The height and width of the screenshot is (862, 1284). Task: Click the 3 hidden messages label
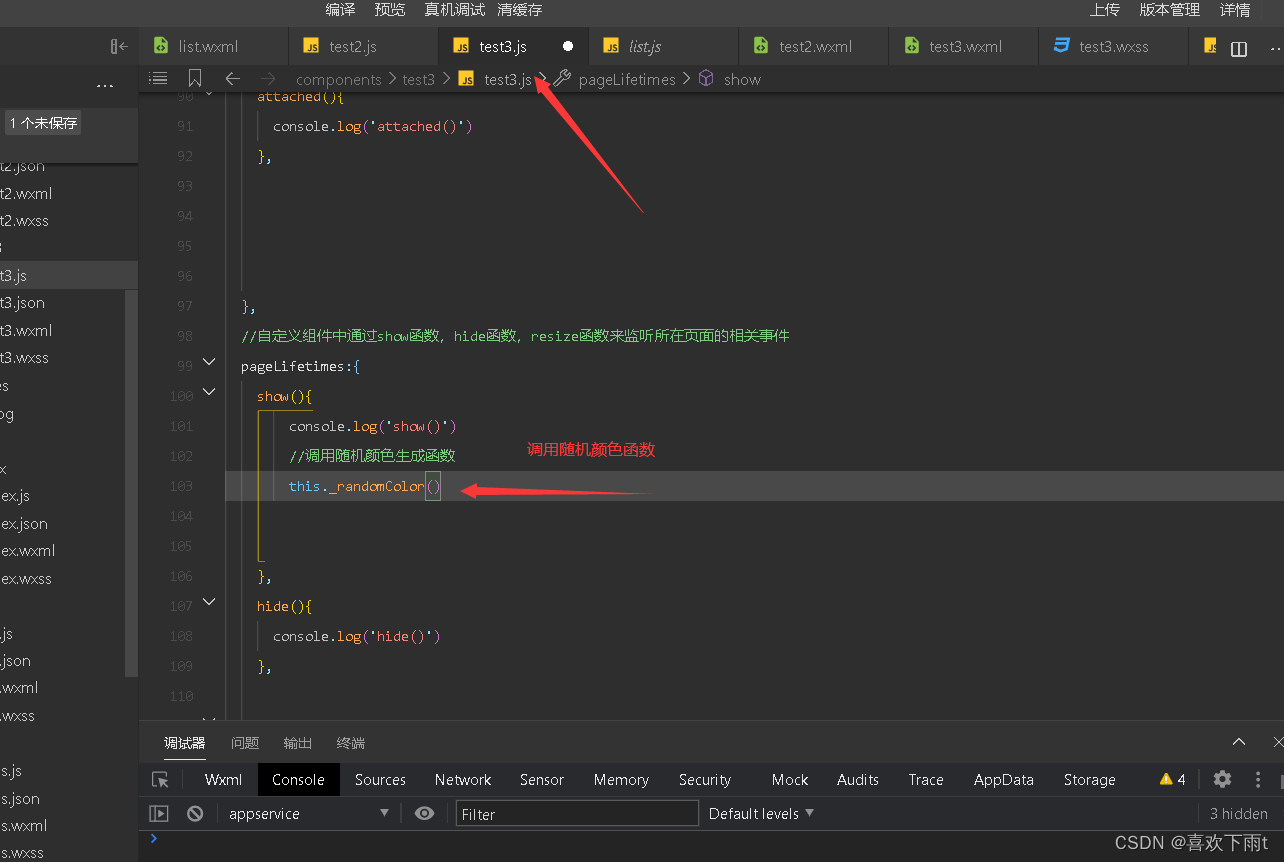1239,814
